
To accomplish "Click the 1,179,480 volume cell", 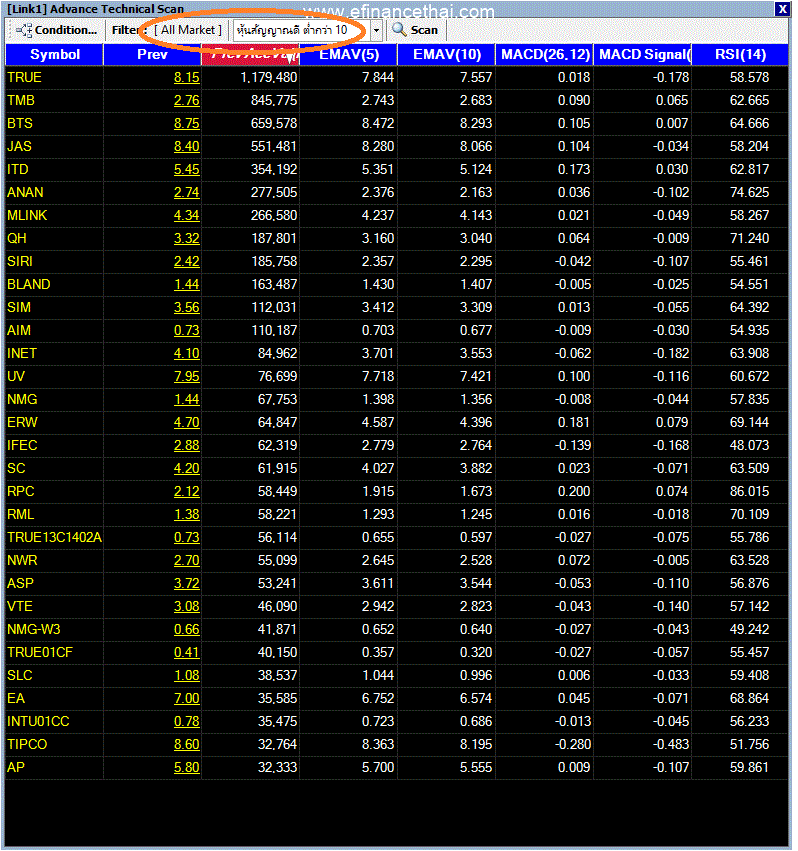I will click(269, 78).
